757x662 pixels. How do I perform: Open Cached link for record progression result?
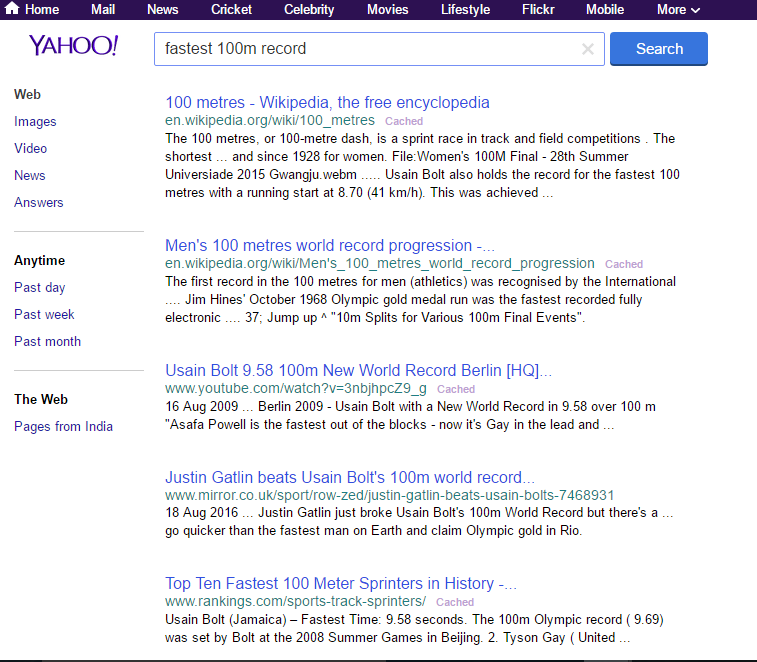tap(624, 264)
